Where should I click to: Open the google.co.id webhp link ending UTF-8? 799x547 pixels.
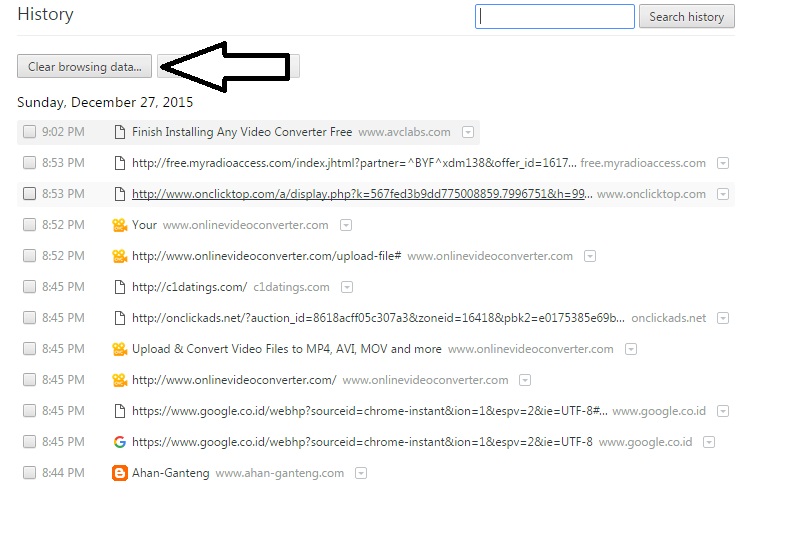tap(362, 442)
